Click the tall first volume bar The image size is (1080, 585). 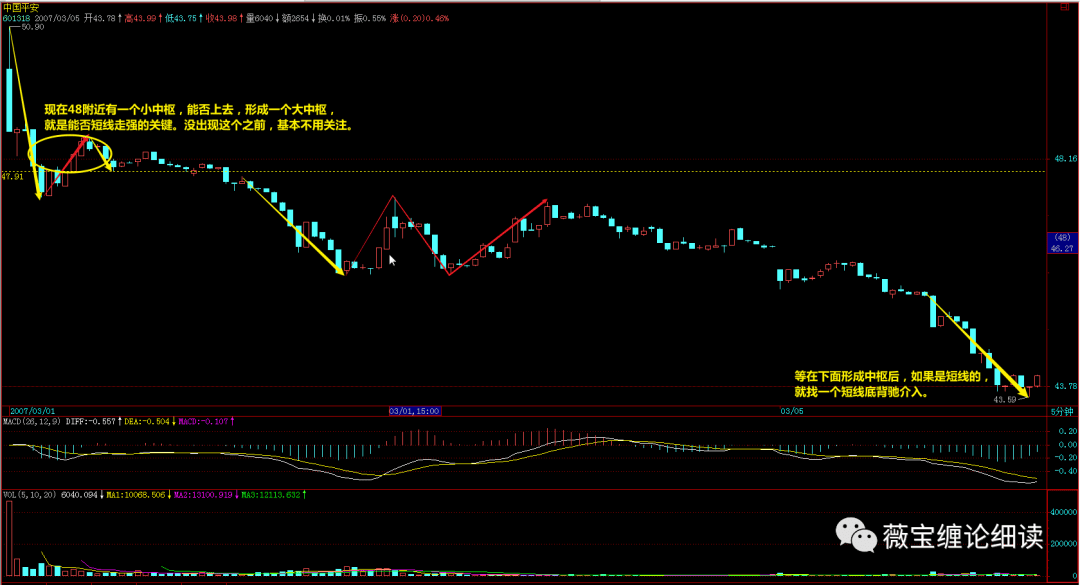(9, 538)
